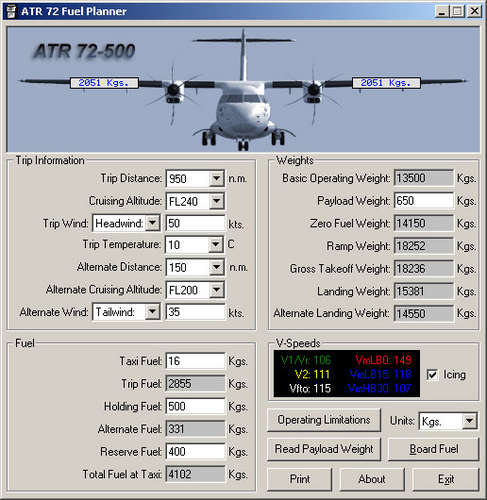Open the Alternate Distance dropdown
The width and height of the screenshot is (487, 500).
(x=216, y=267)
